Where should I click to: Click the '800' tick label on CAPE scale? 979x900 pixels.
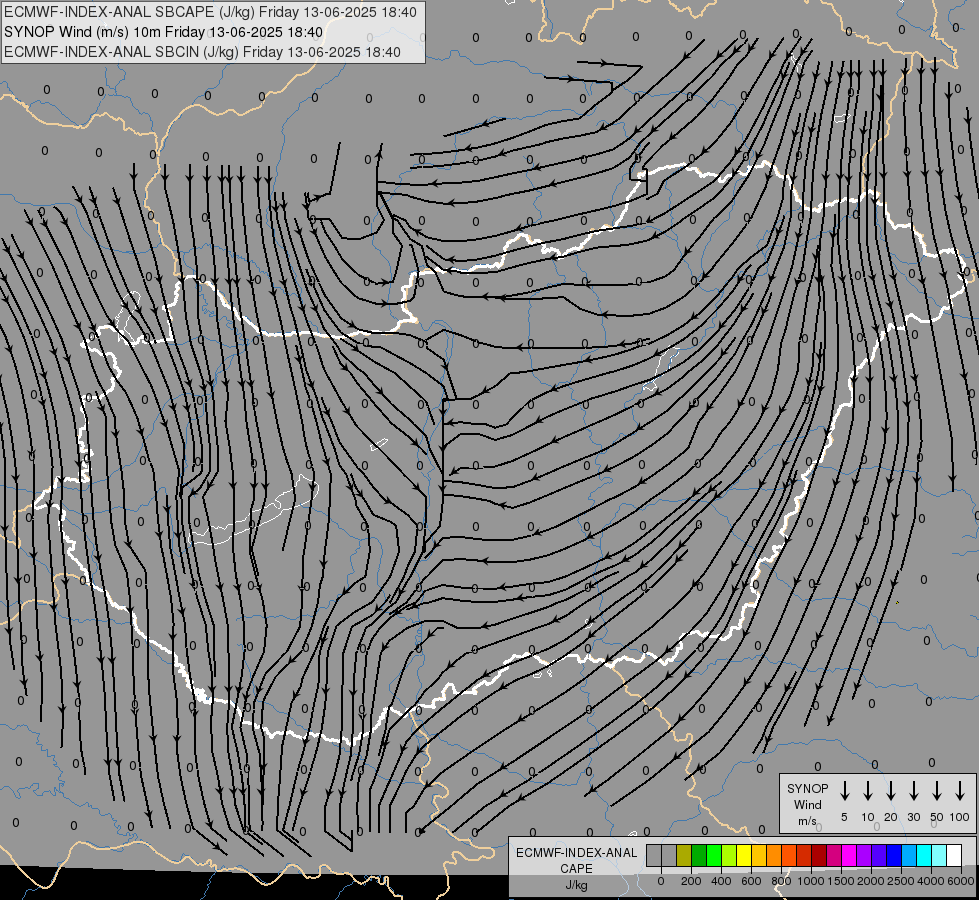[781, 881]
